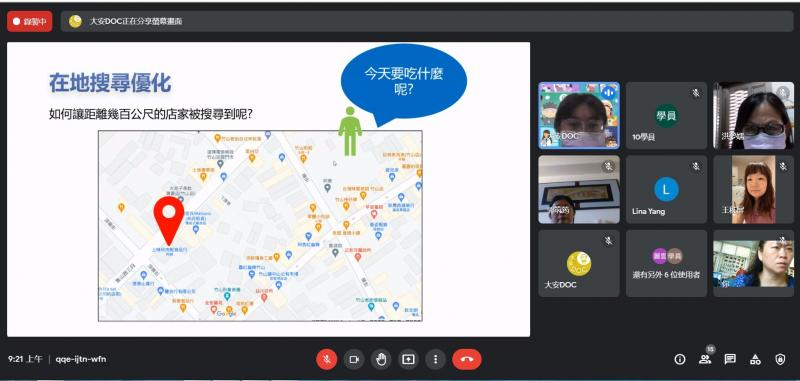The height and width of the screenshot is (381, 800).
Task: Click muted mic icon on 大安DOC avatar tile
Action: click(608, 240)
